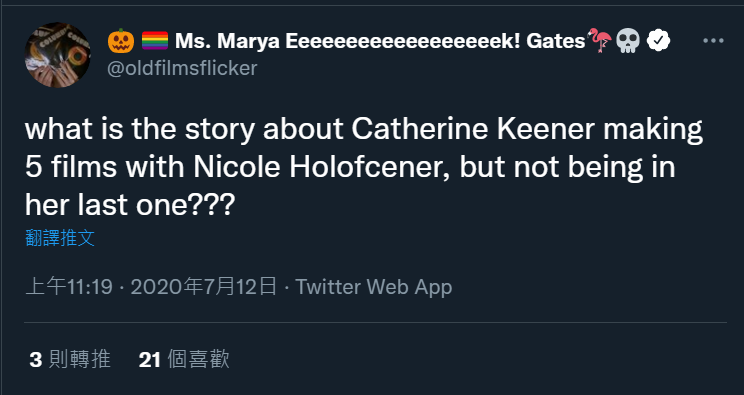
Task: View the 21 個喜歡 likes list
Action: pyautogui.click(x=184, y=359)
